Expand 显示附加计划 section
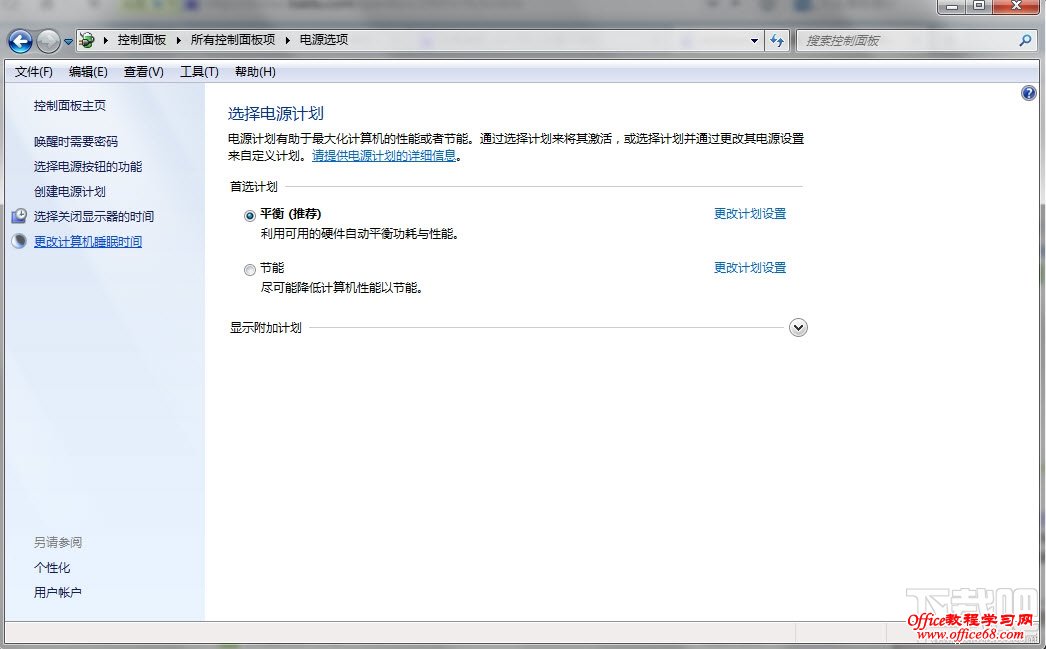This screenshot has height=649, width=1046. 797,327
